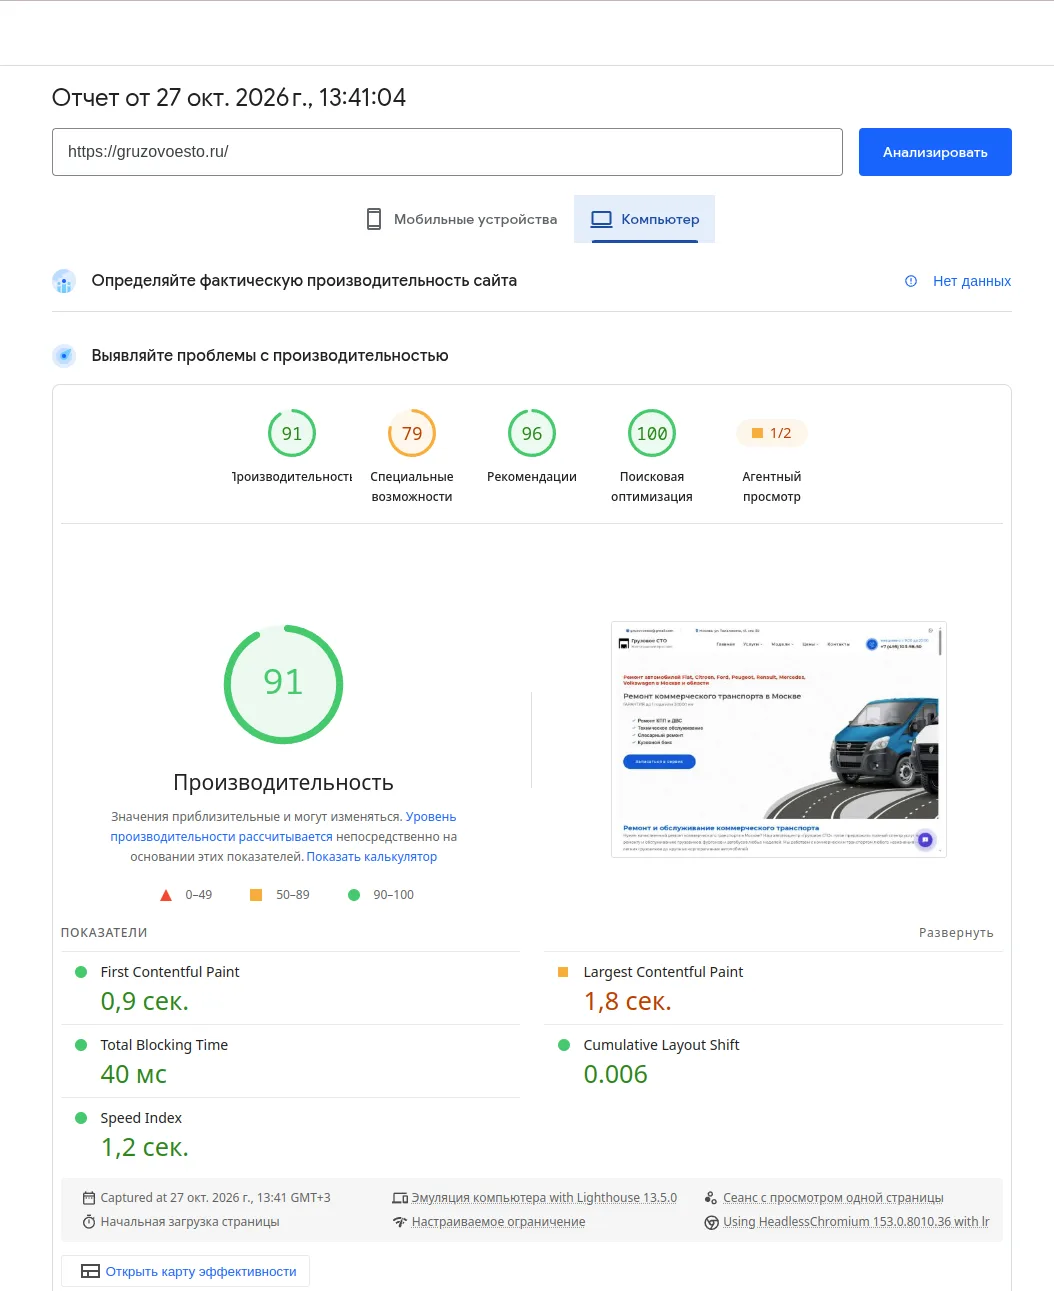Click Эмуляция компьютера with Lighthouse 13.5.0
The image size is (1054, 1291).
544,1198
